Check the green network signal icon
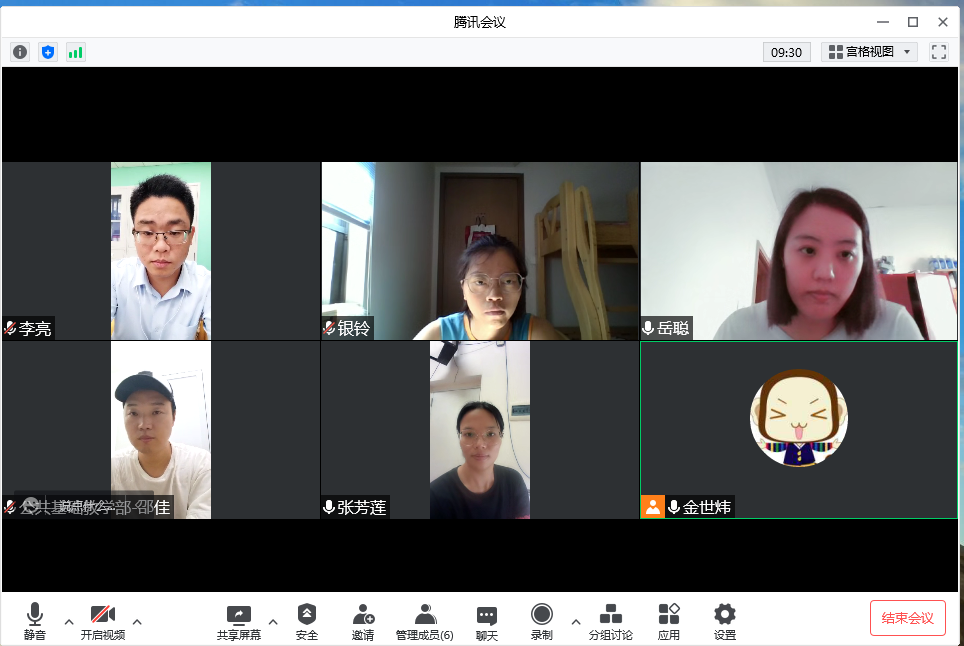Screen dimensions: 964x646 76,52
